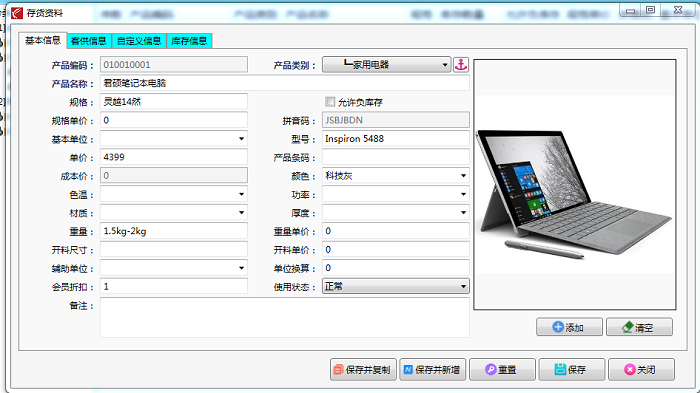Viewport: 700px width, 393px height.
Task: Select the second tab next to 基本信息
Action: 89,41
